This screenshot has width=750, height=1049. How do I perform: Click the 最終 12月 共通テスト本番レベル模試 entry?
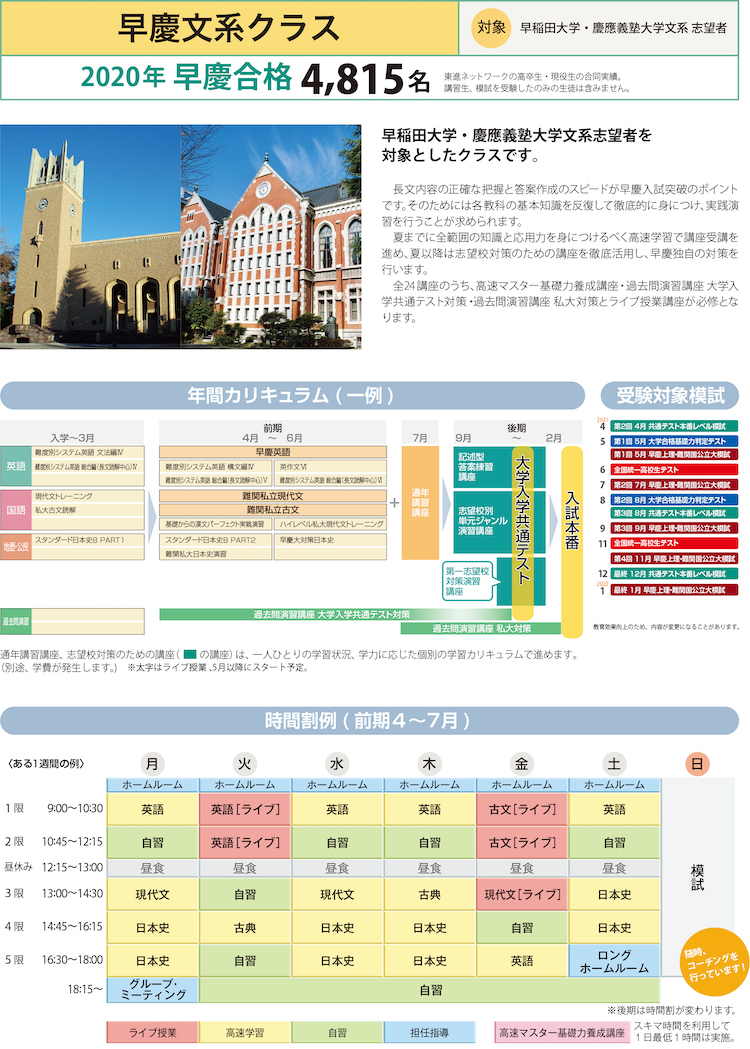point(674,574)
